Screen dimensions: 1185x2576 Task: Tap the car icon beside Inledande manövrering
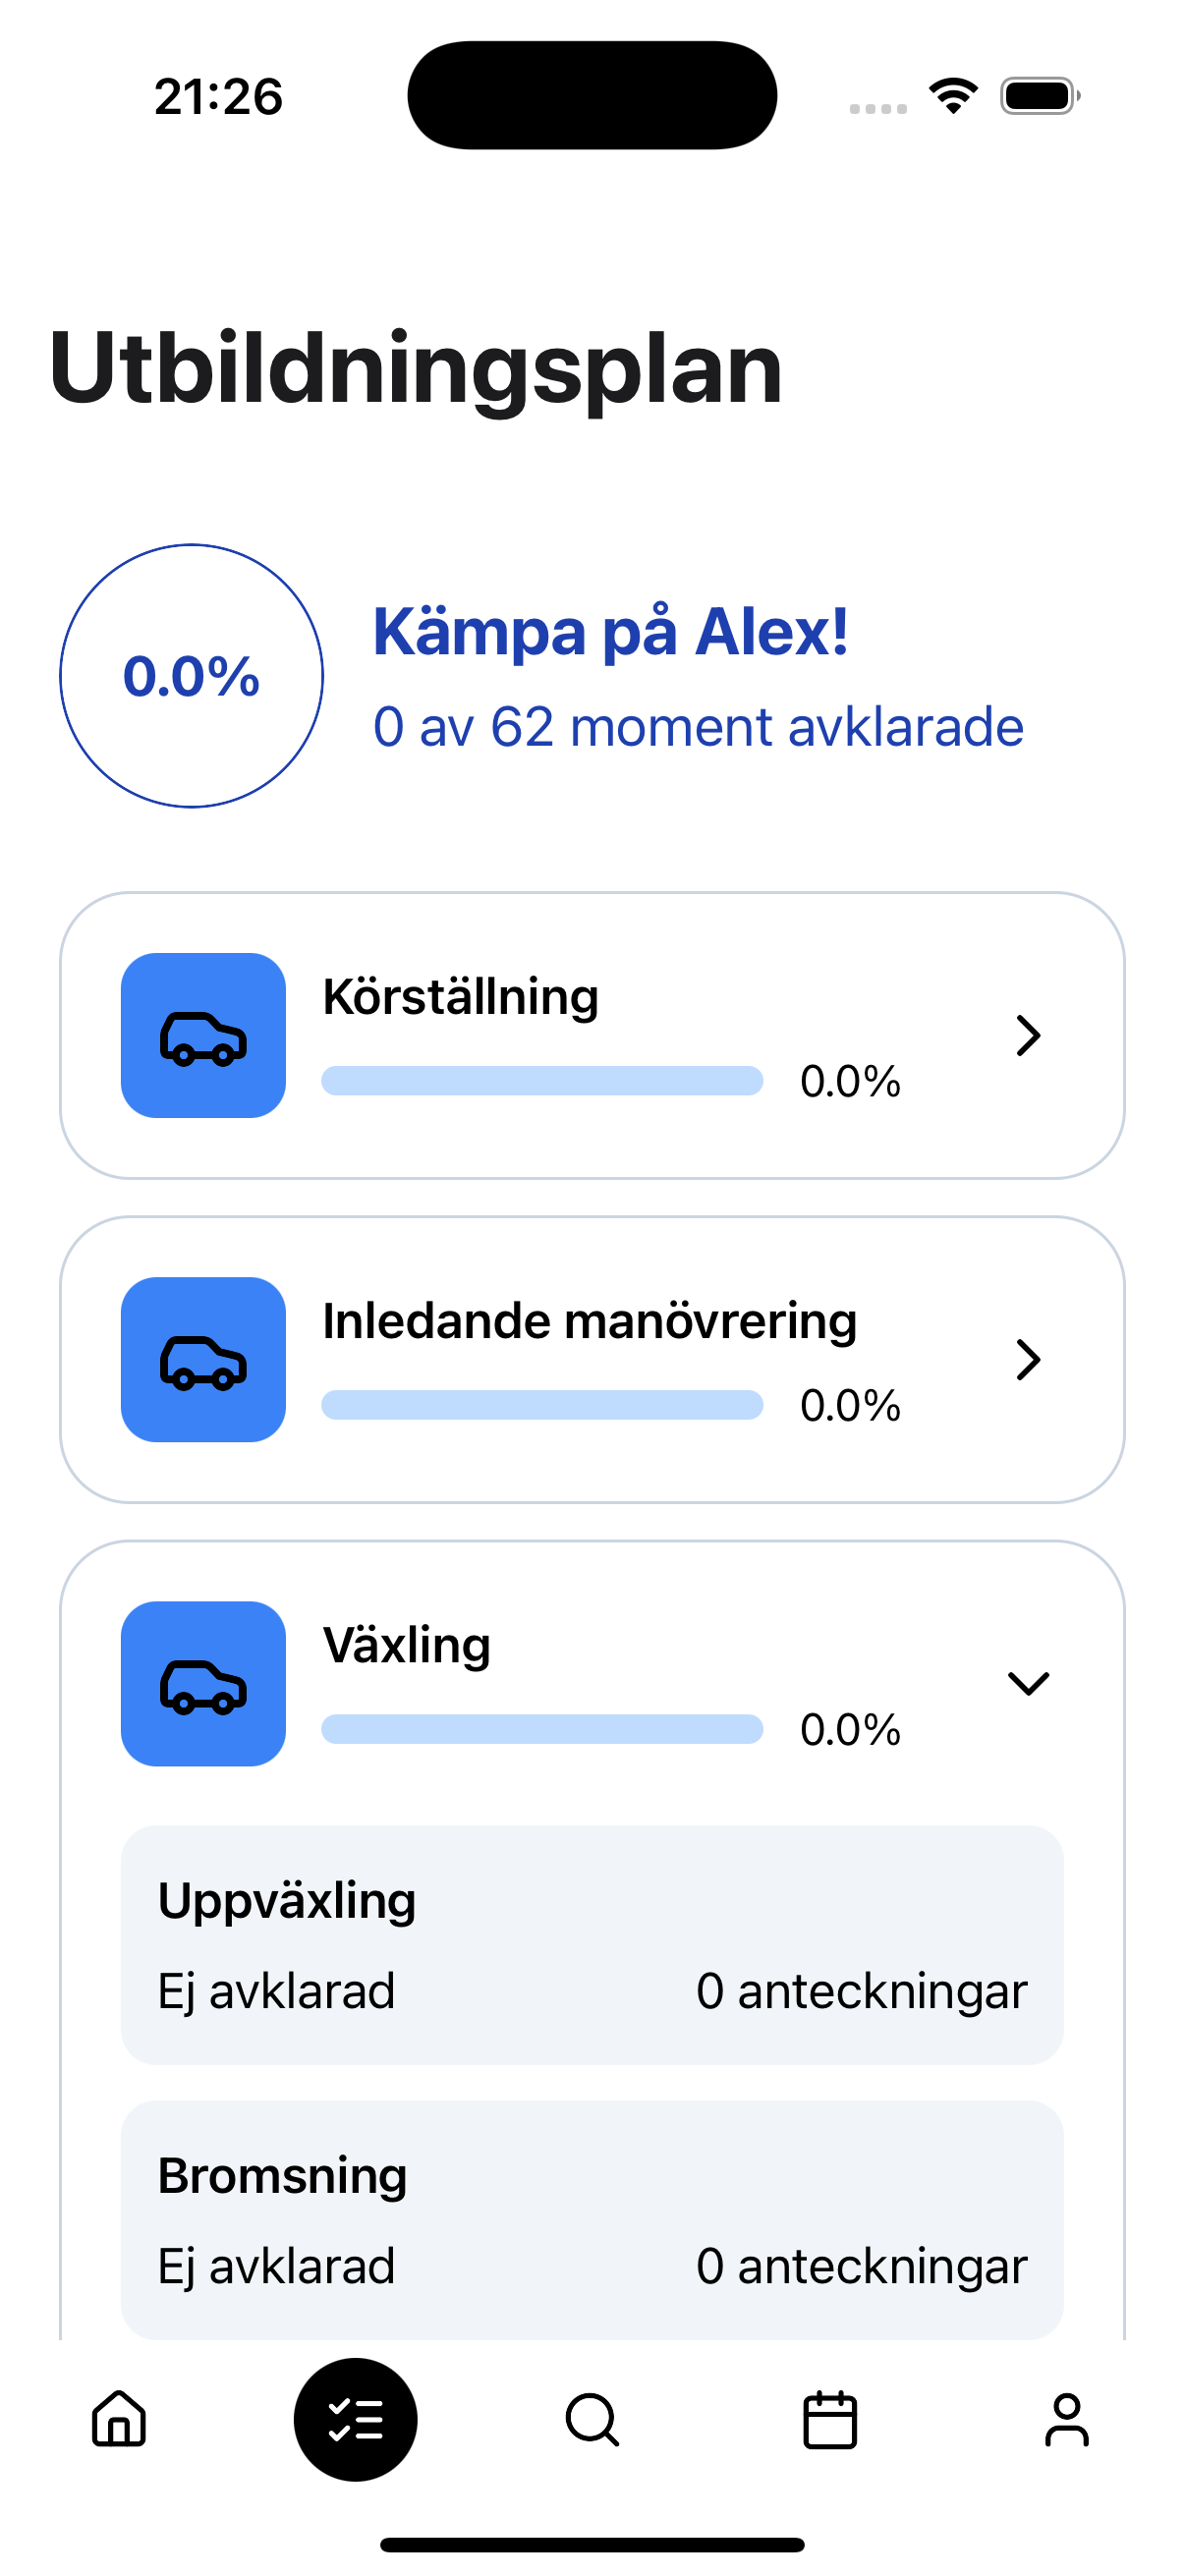(x=203, y=1359)
